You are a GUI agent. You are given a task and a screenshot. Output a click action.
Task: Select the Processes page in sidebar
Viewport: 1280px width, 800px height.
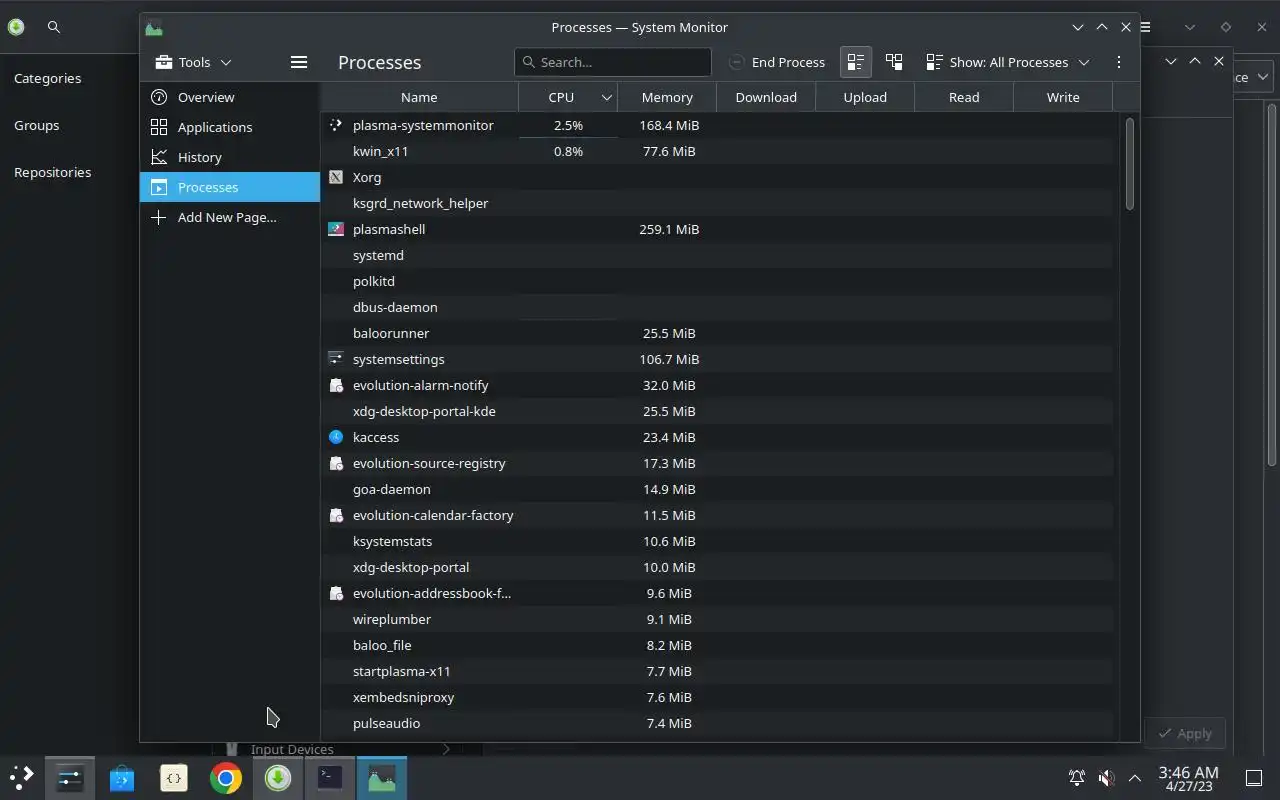[229, 187]
